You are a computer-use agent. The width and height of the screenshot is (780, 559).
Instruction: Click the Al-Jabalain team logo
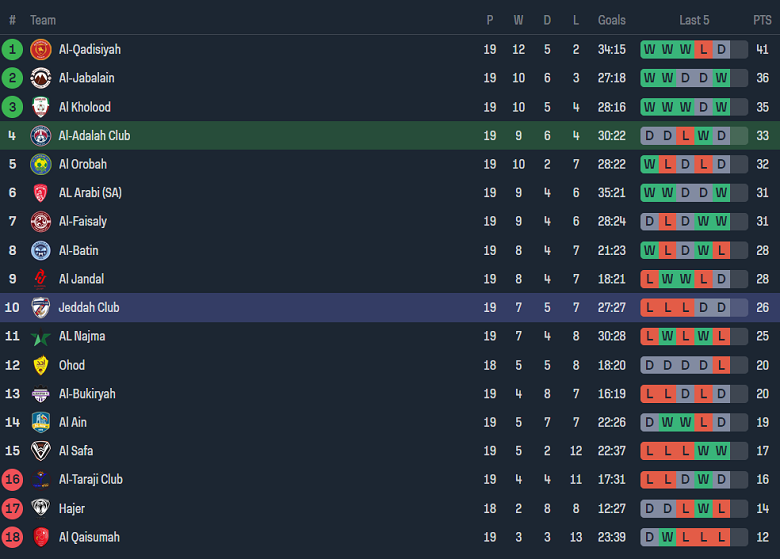click(x=40, y=78)
